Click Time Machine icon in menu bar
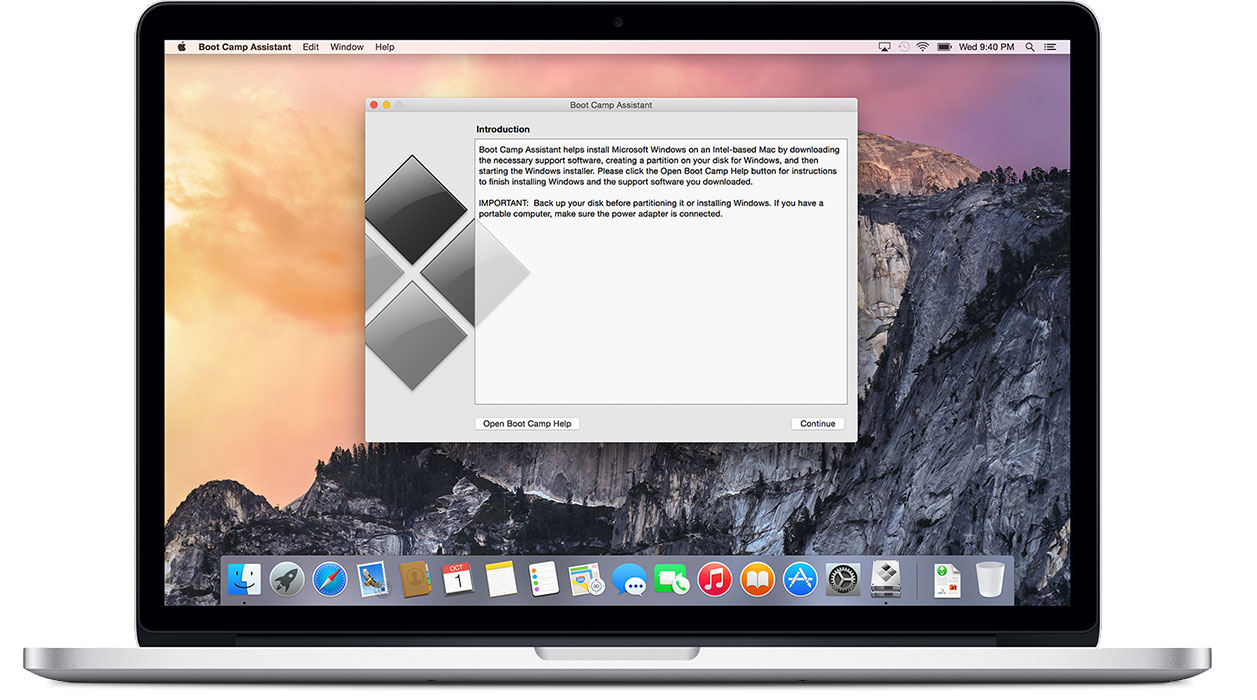 pyautogui.click(x=903, y=47)
